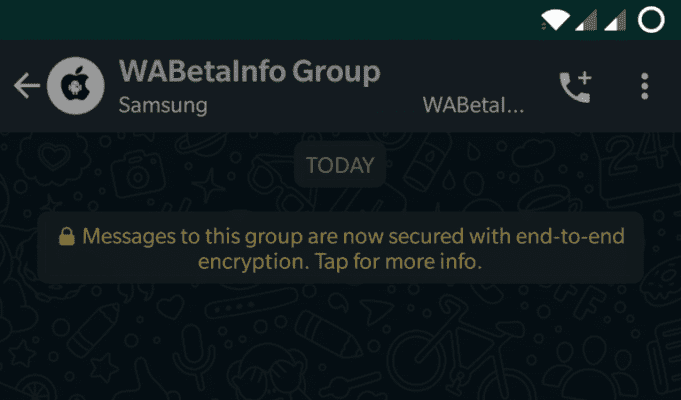Tap the camera doodle in chat wallpaper
Screen dimensions: 681x400
138,174
